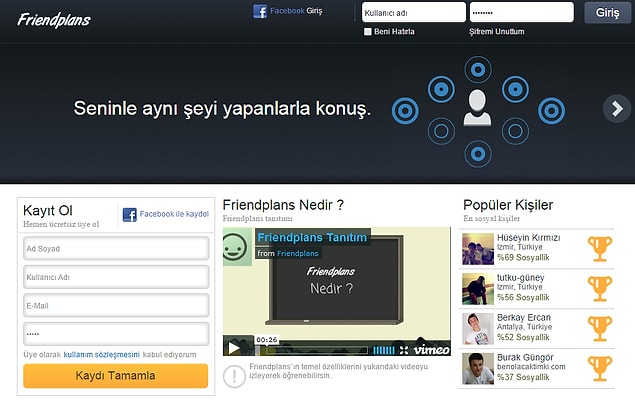Click the %52 Sosyallik text

click(523, 337)
